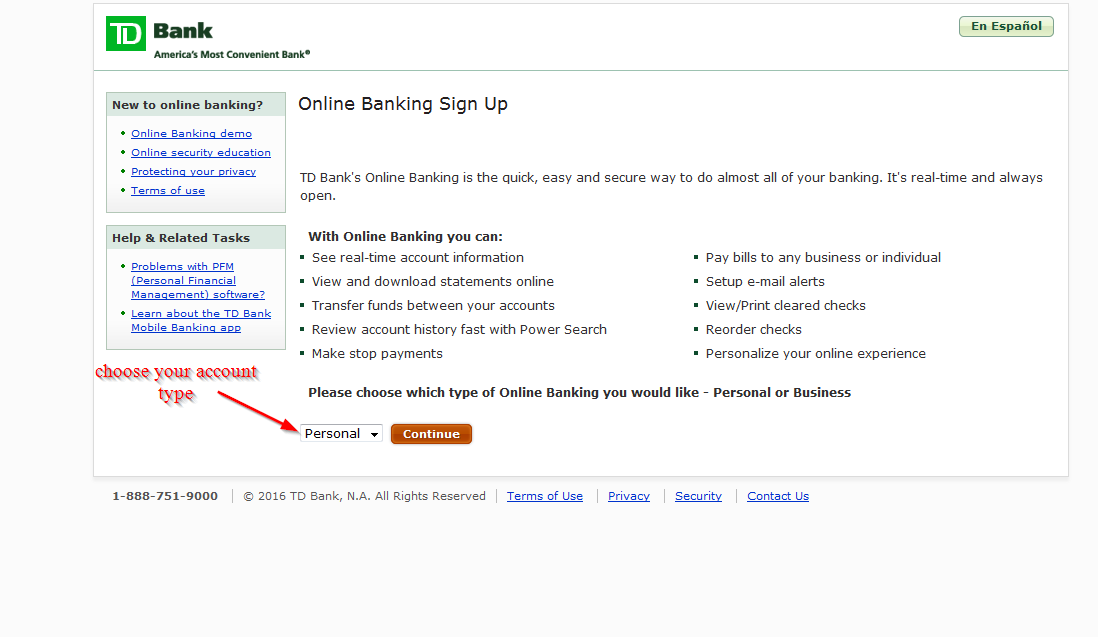
Task: Click 'View and download statements online' item
Action: click(x=433, y=281)
